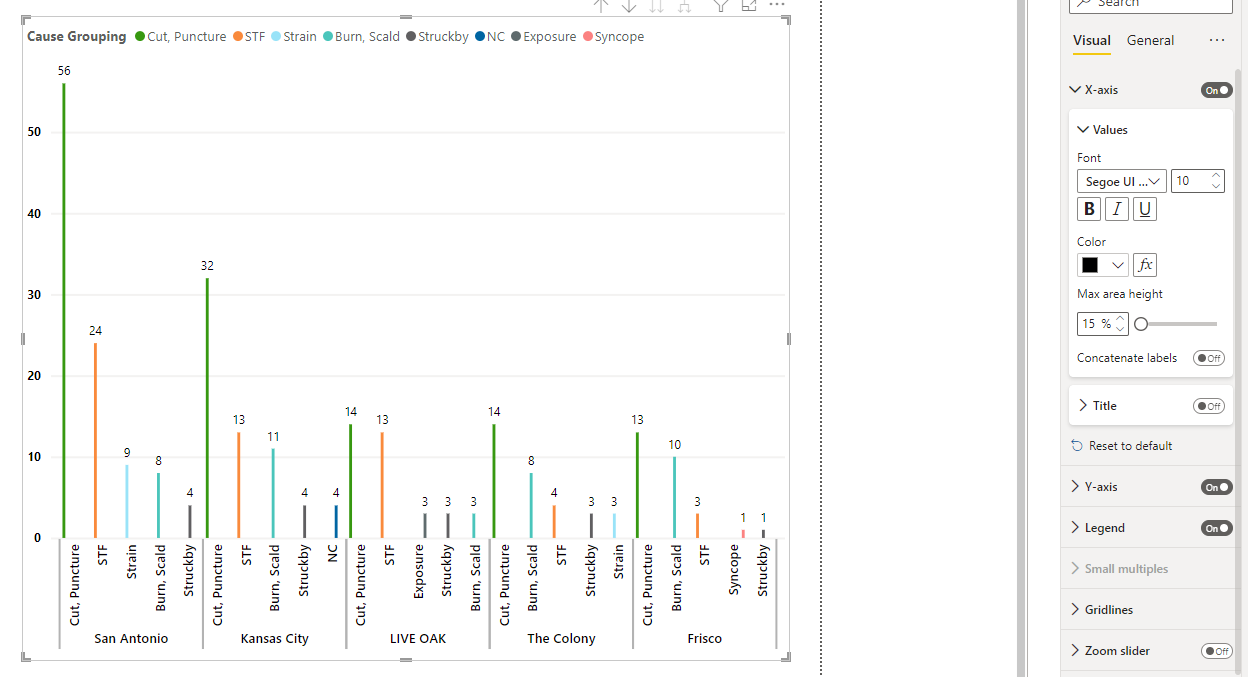Click the drill down arrow icon
The image size is (1248, 677).
point(629,5)
